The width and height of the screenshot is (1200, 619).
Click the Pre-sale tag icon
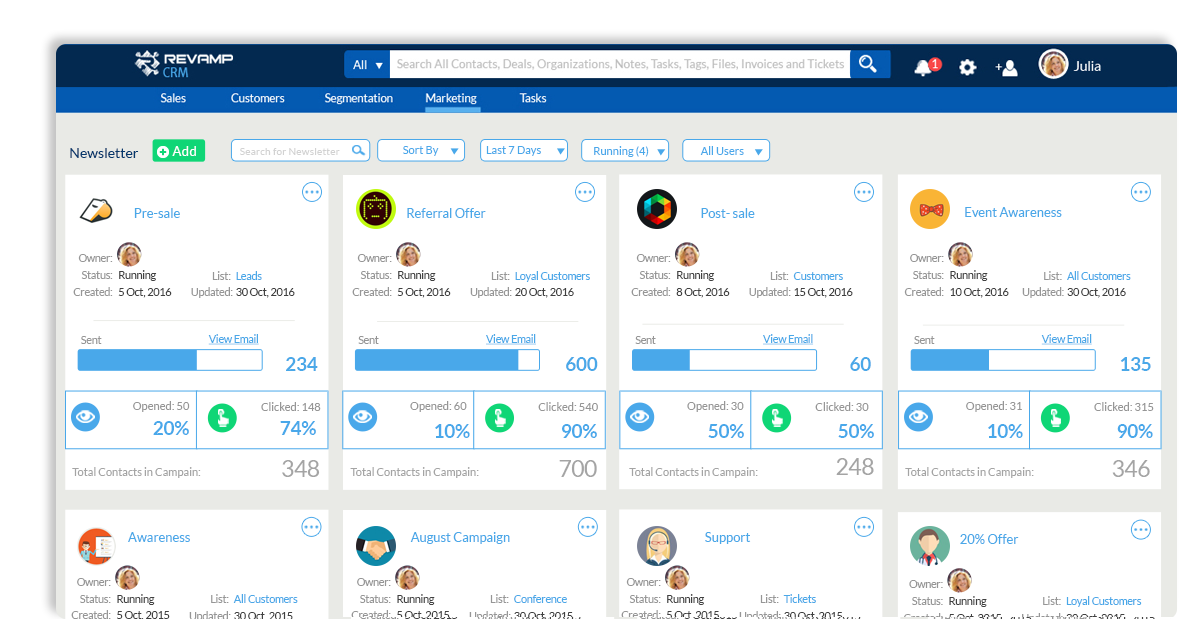(x=95, y=211)
